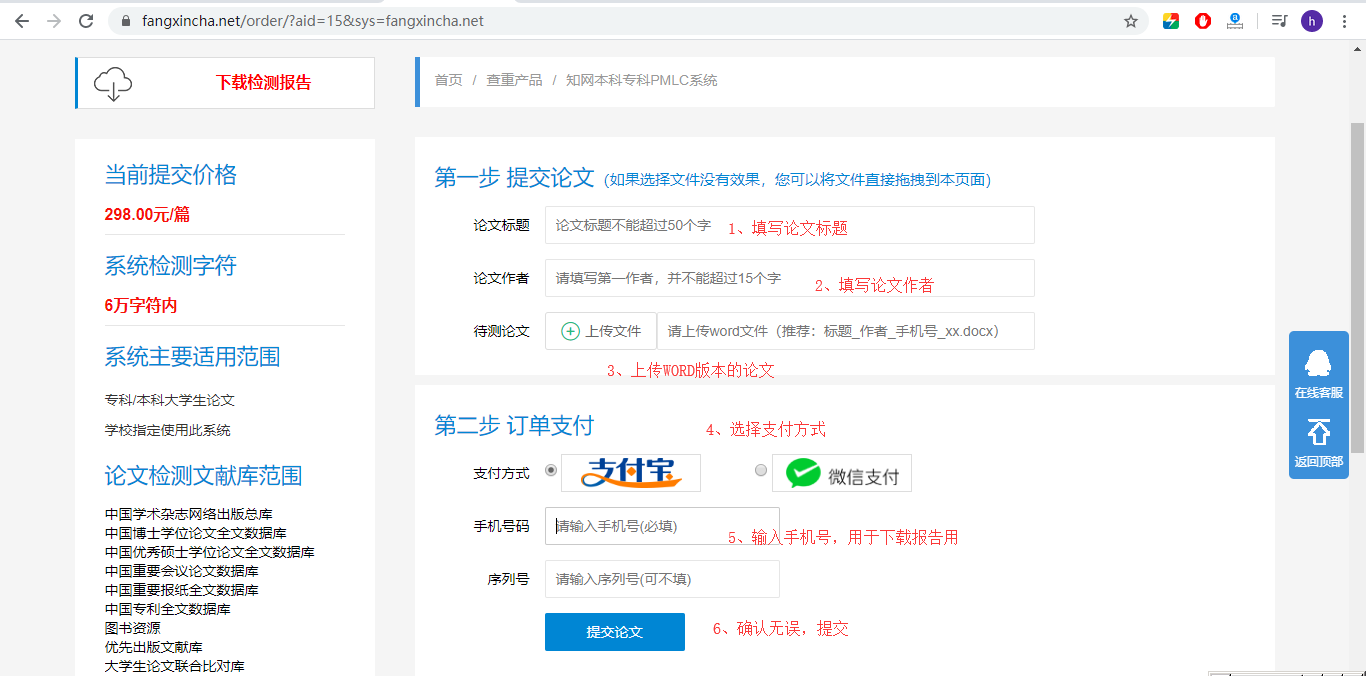Screen dimensions: 1366x676
Task: Choose the WeChat Pay radio button
Action: pos(761,470)
